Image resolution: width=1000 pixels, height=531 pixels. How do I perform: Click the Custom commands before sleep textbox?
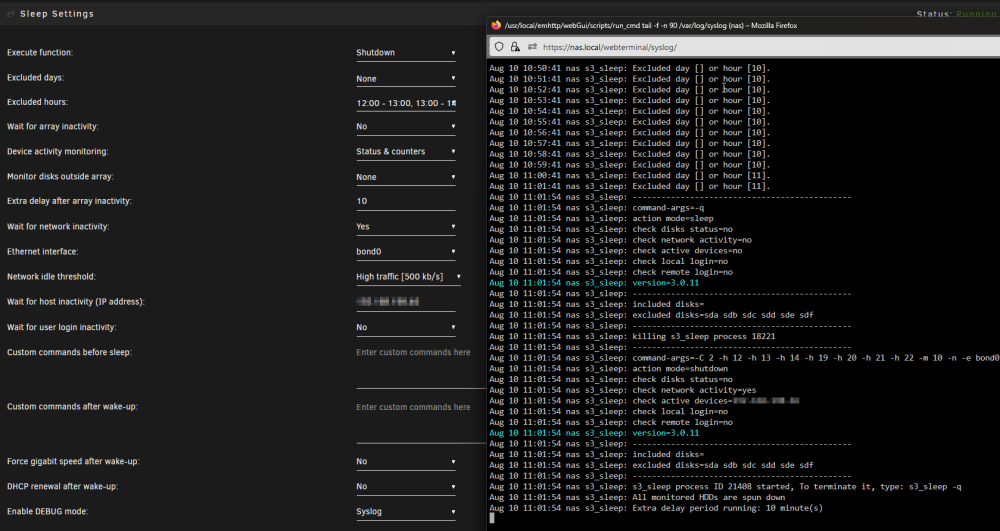[421, 367]
